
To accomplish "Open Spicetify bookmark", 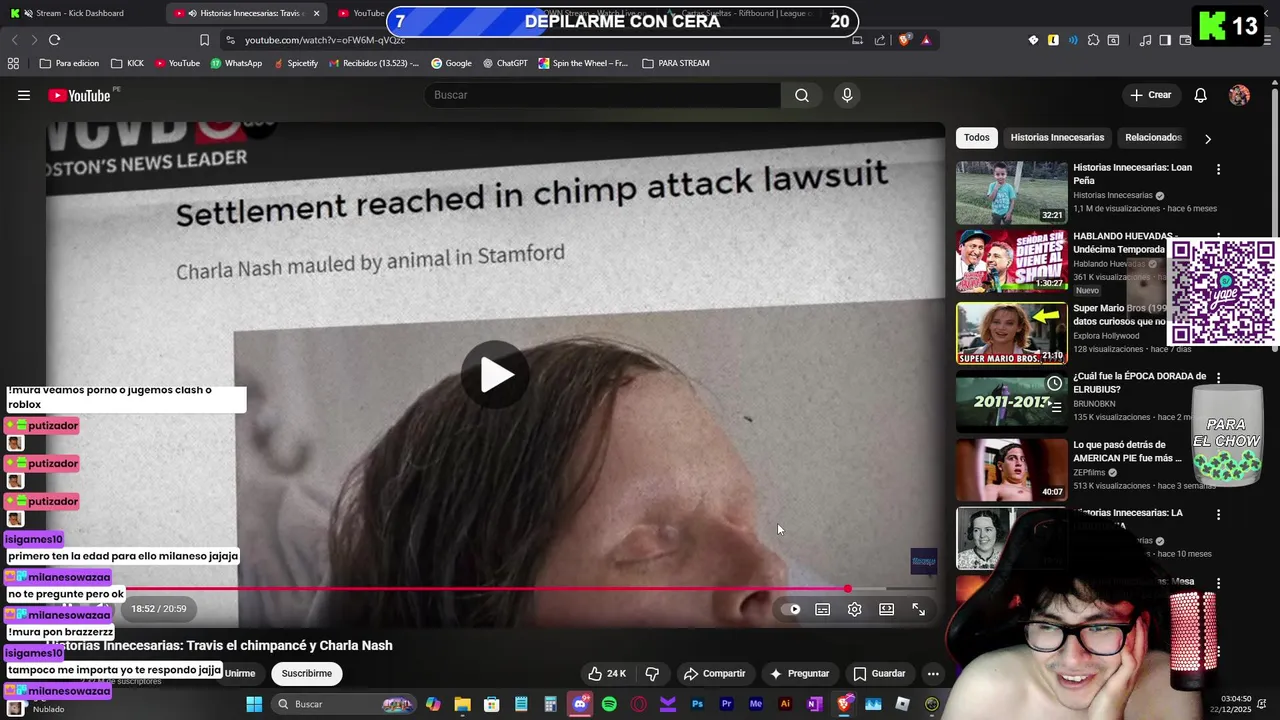I will point(295,63).
